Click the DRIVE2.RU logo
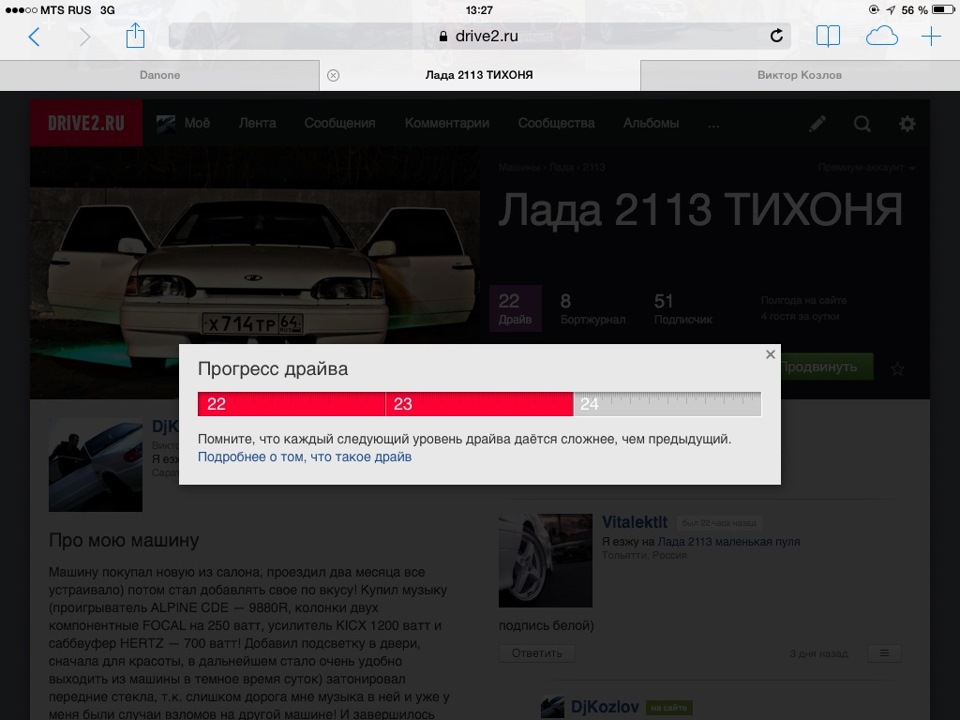Viewport: 960px width, 720px height. tap(86, 123)
